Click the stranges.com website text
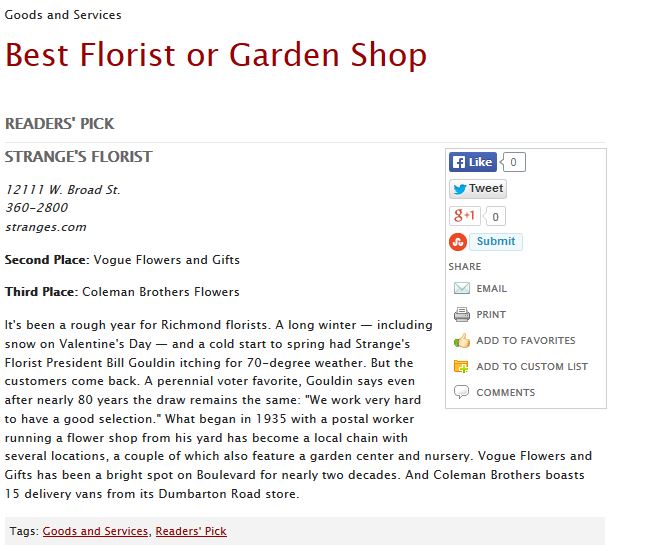Viewport: 663px width, 545px height. click(x=46, y=227)
